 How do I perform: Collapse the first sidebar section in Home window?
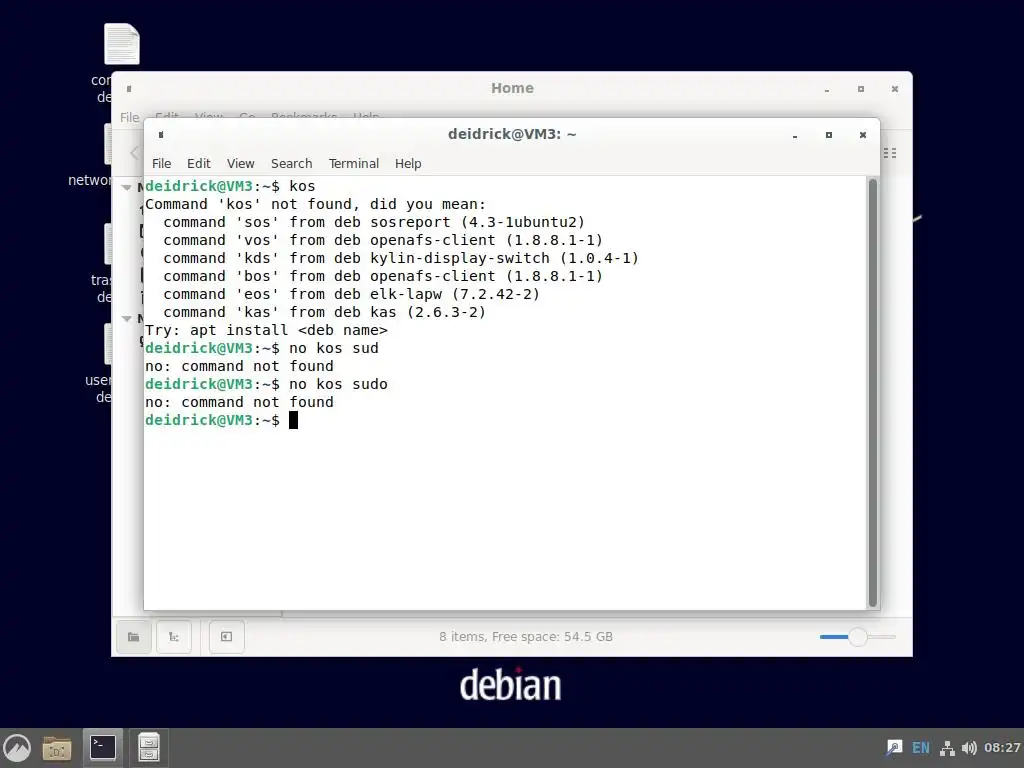tap(126, 187)
